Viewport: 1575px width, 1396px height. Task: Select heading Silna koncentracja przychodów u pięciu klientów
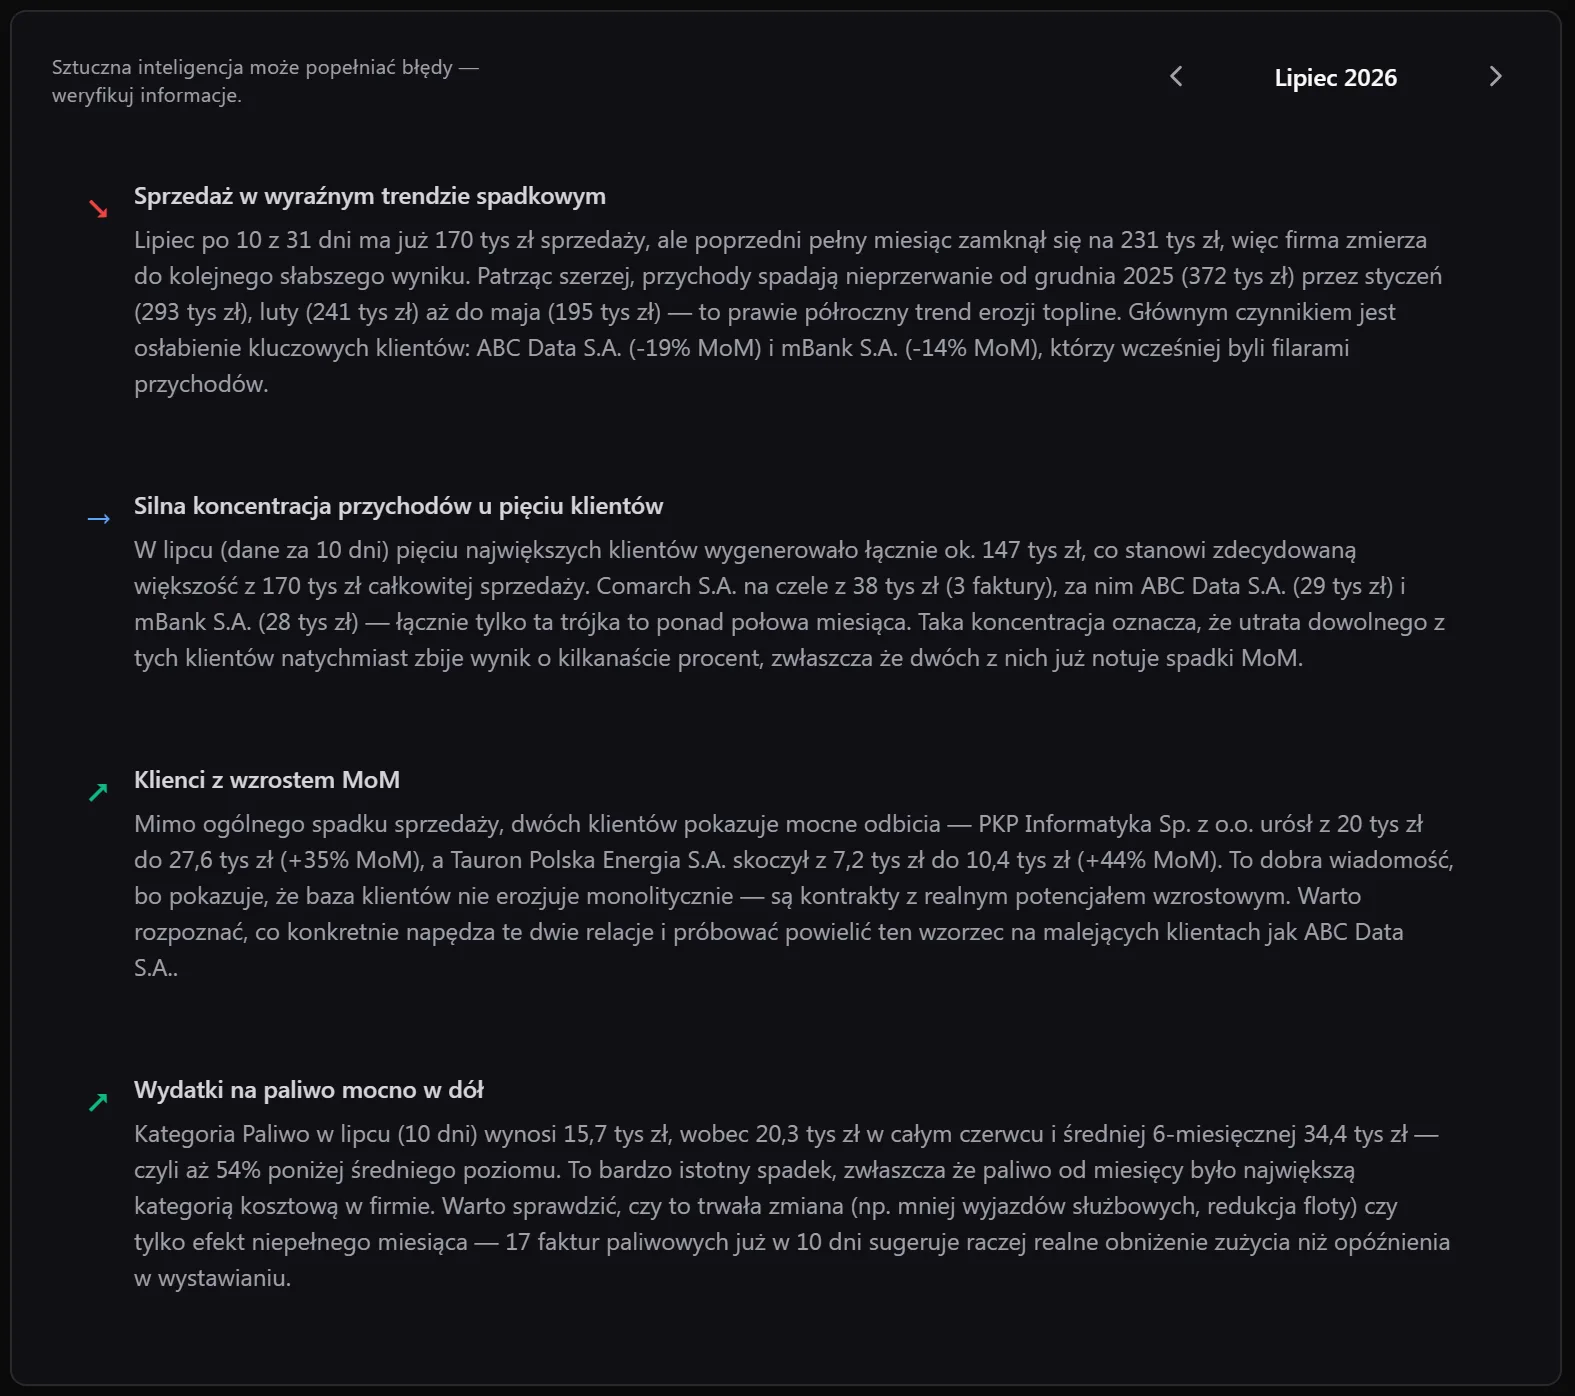point(399,506)
